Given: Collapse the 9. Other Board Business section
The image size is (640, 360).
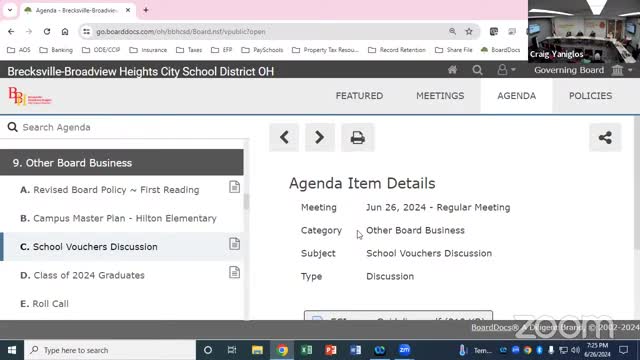Looking at the screenshot, I should [x=122, y=162].
